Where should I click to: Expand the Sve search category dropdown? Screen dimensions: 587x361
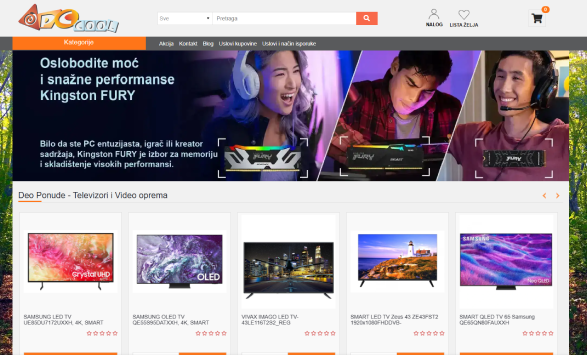click(x=185, y=18)
